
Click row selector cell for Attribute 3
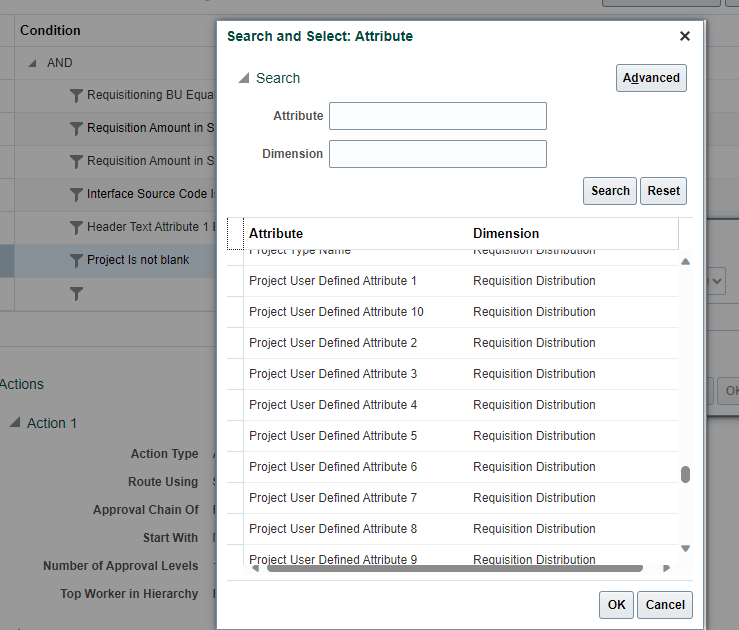(235, 374)
